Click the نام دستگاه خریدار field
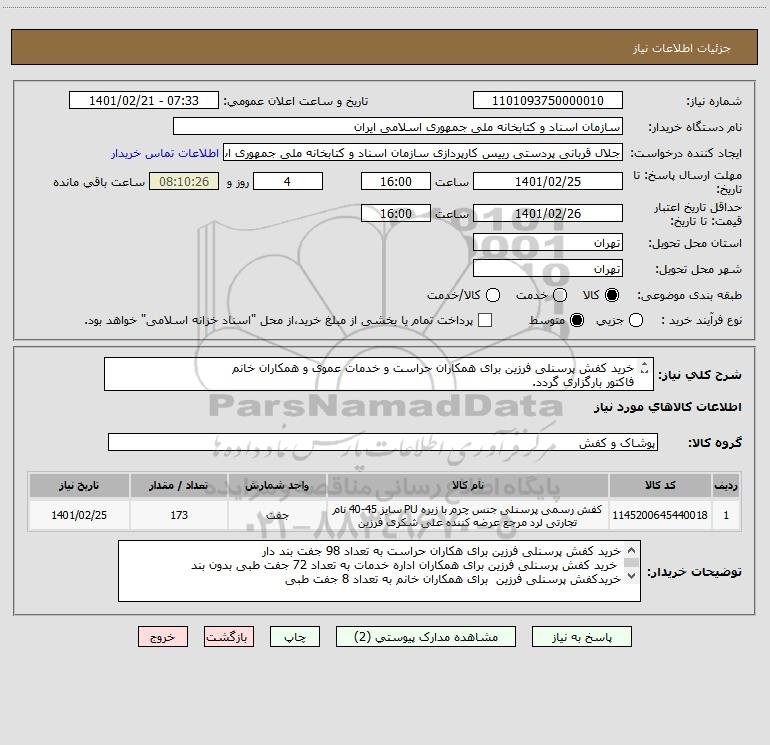 pyautogui.click(x=398, y=127)
